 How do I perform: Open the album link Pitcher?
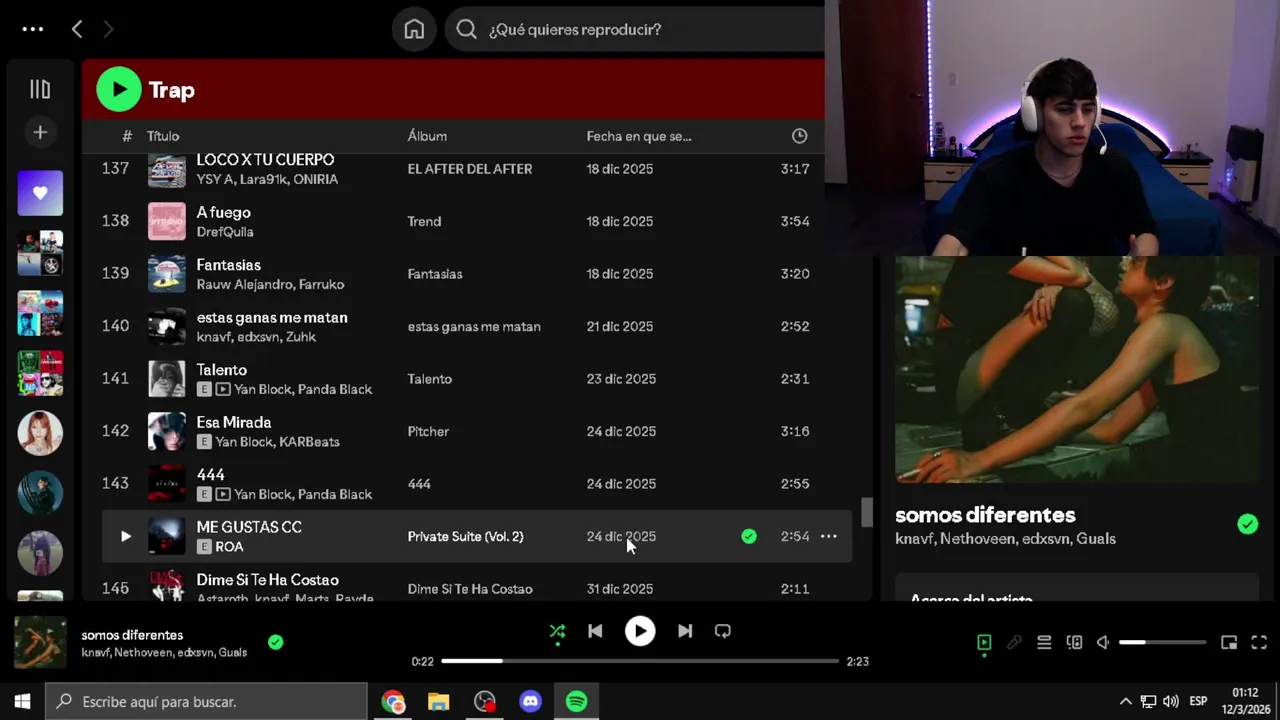[428, 431]
